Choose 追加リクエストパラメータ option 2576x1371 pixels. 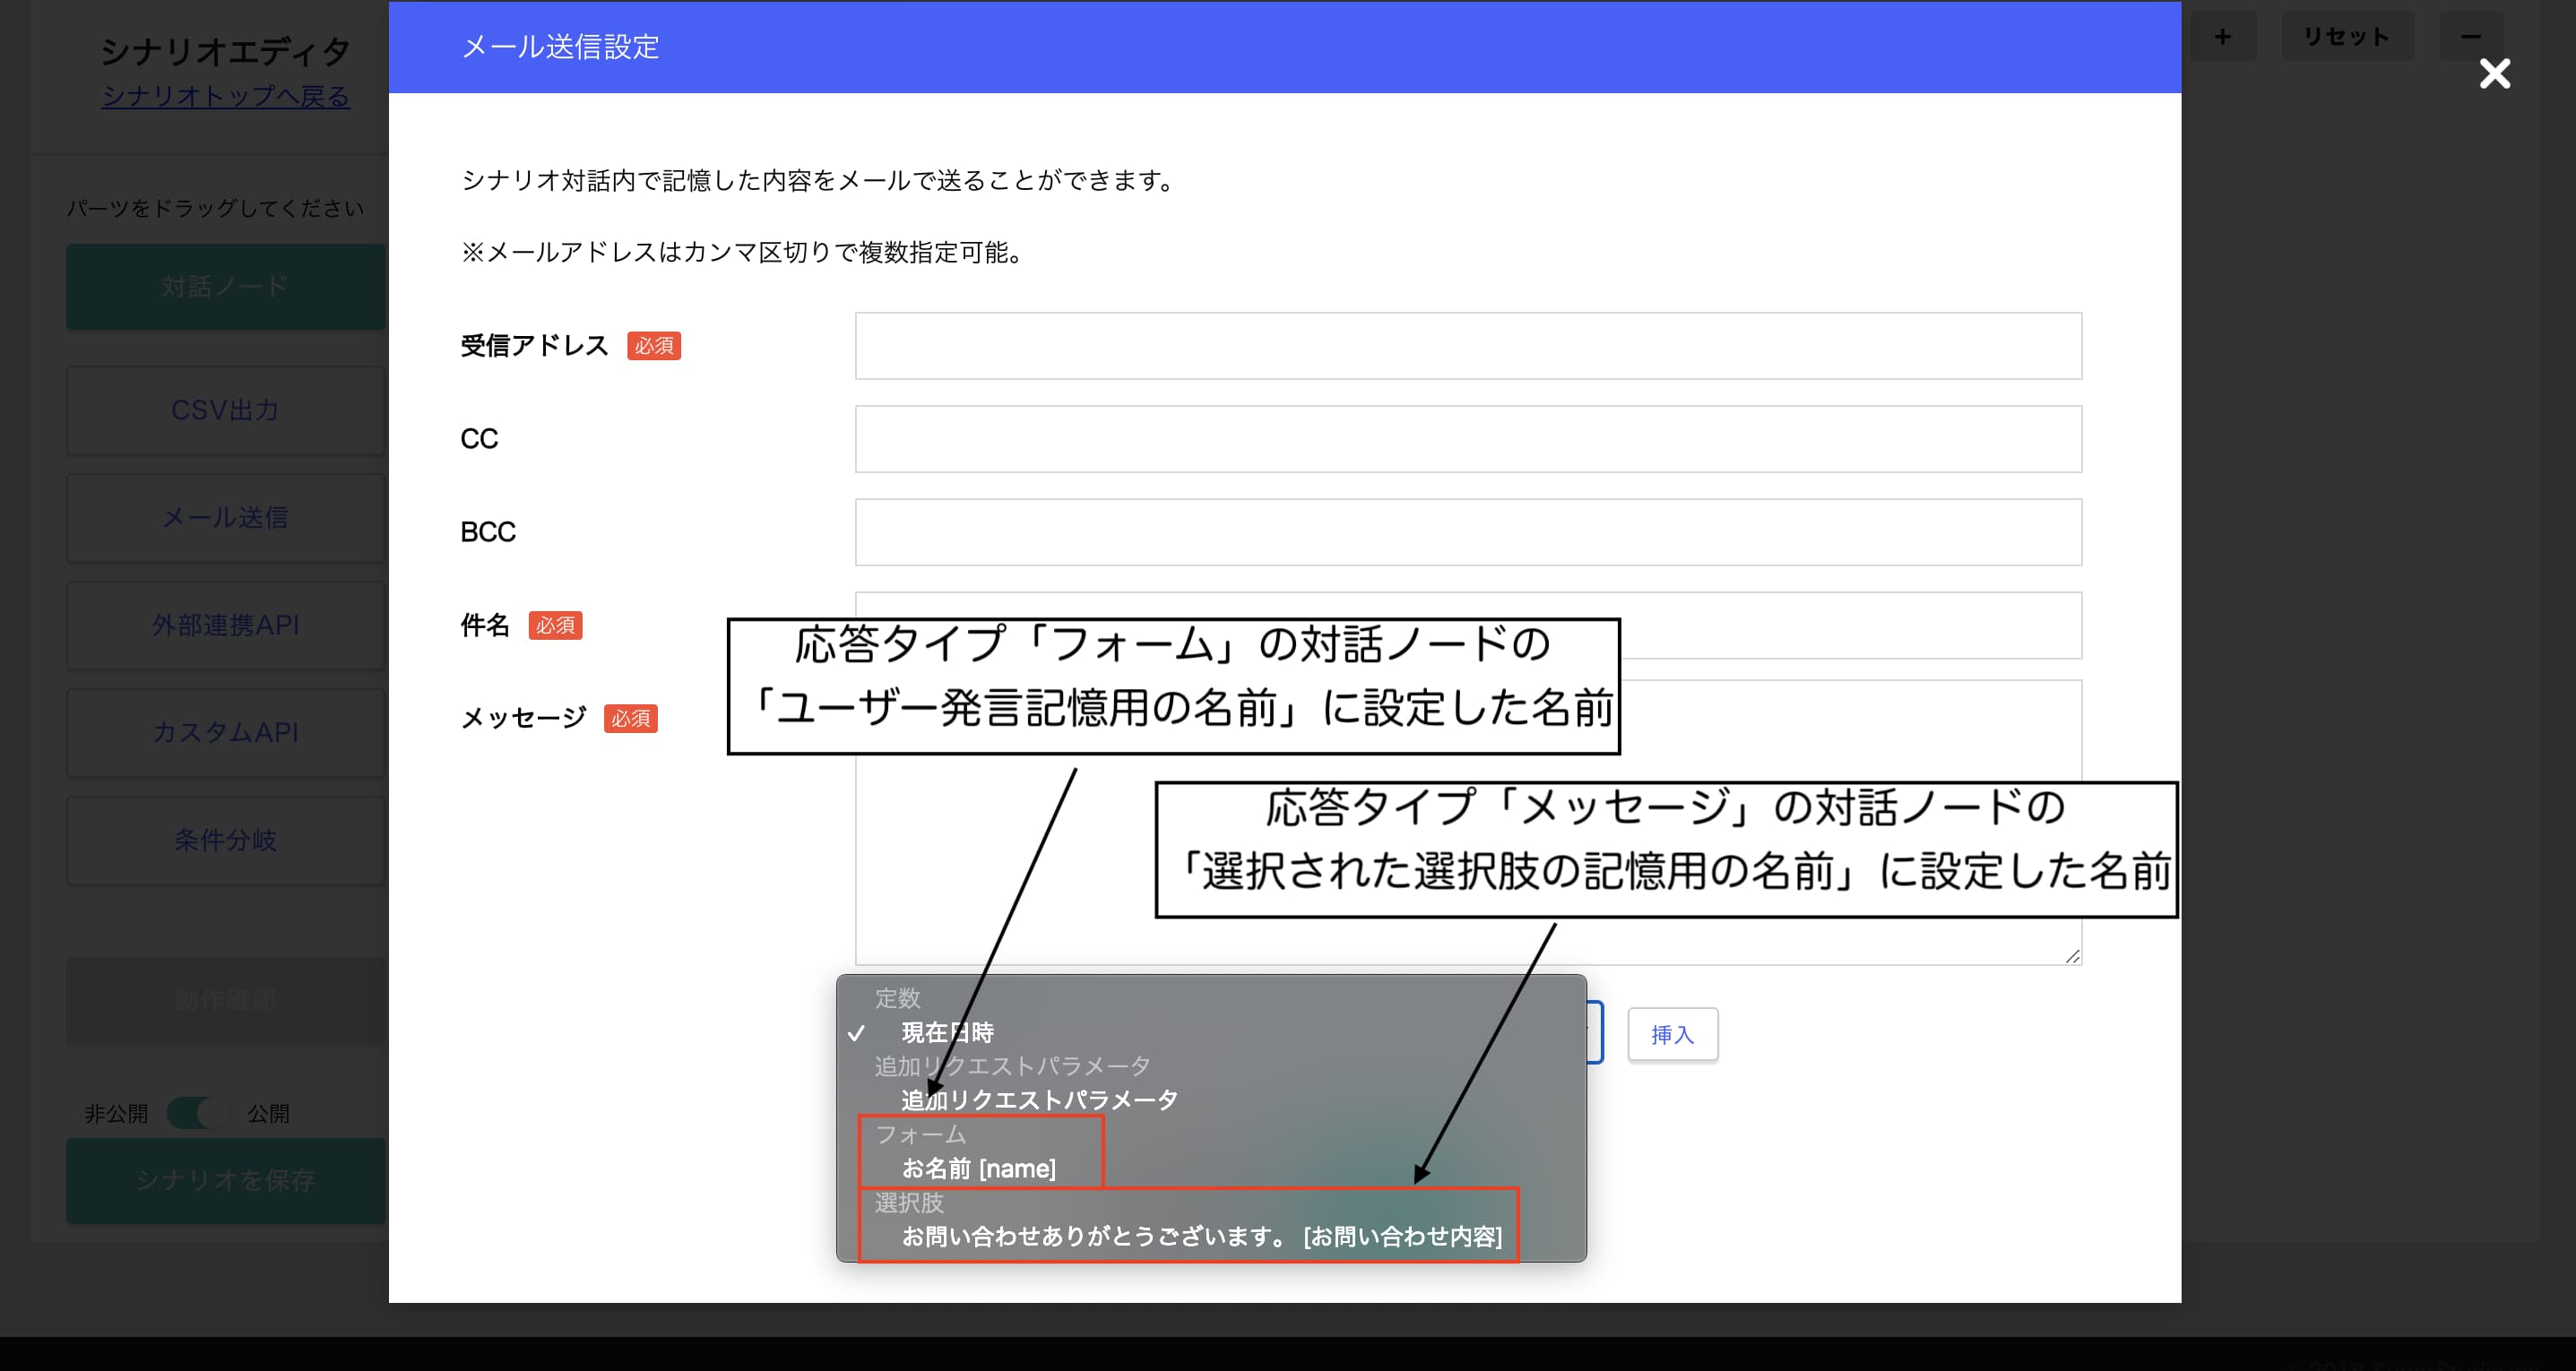[x=1211, y=1100]
